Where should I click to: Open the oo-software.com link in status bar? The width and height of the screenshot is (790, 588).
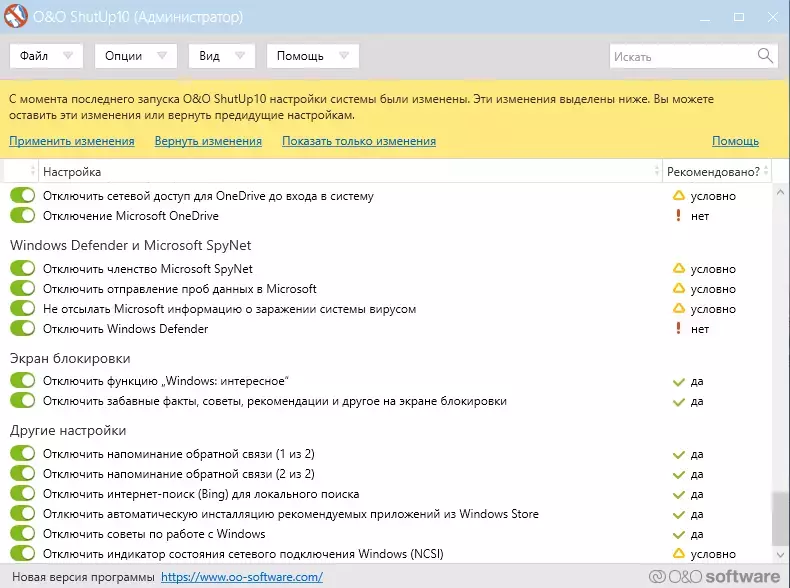pyautogui.click(x=242, y=576)
